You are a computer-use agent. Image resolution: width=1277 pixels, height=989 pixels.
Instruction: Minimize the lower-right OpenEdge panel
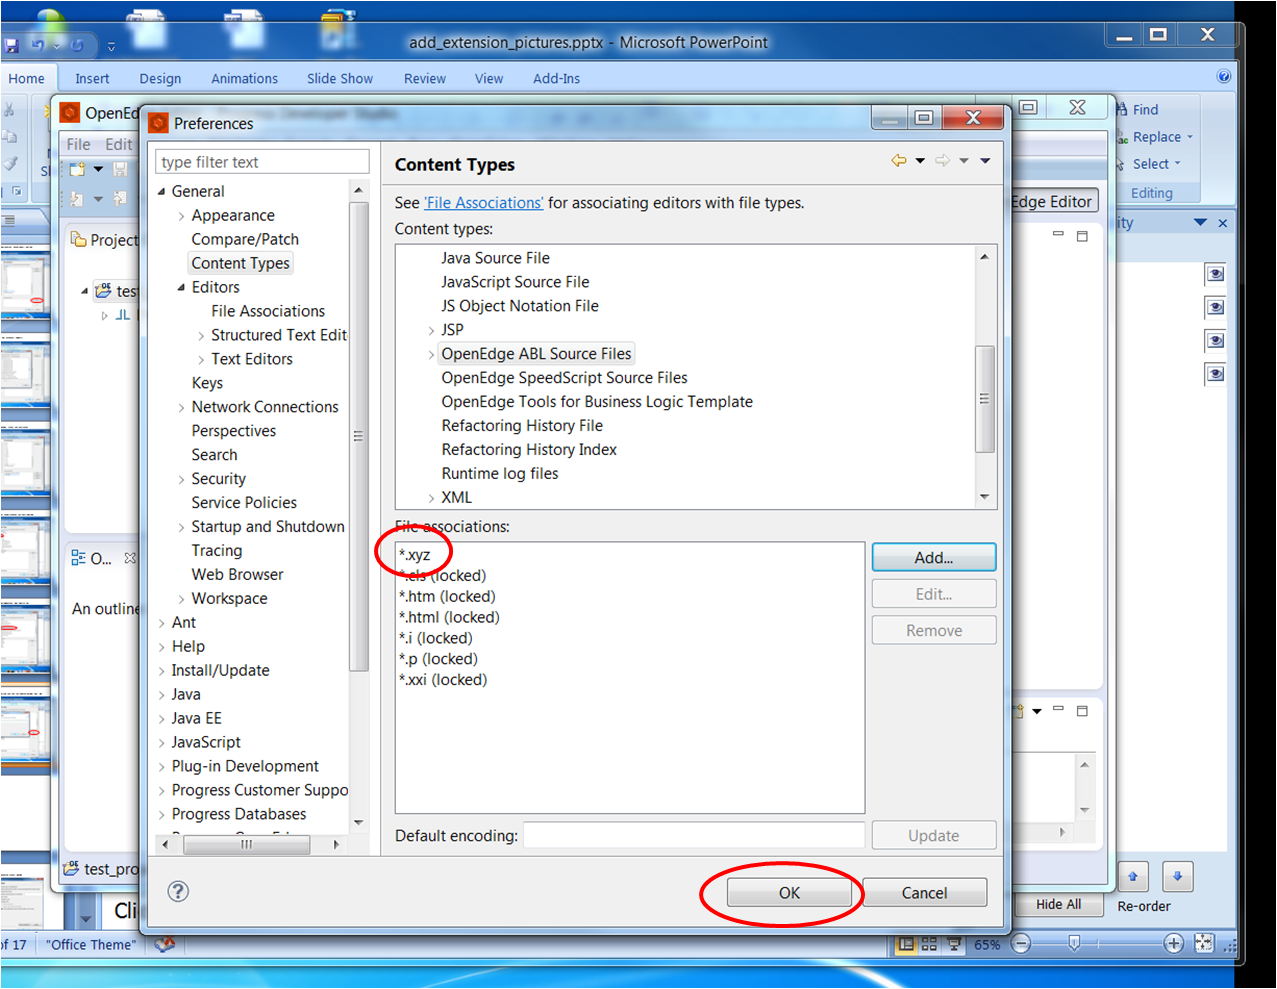(x=1058, y=710)
